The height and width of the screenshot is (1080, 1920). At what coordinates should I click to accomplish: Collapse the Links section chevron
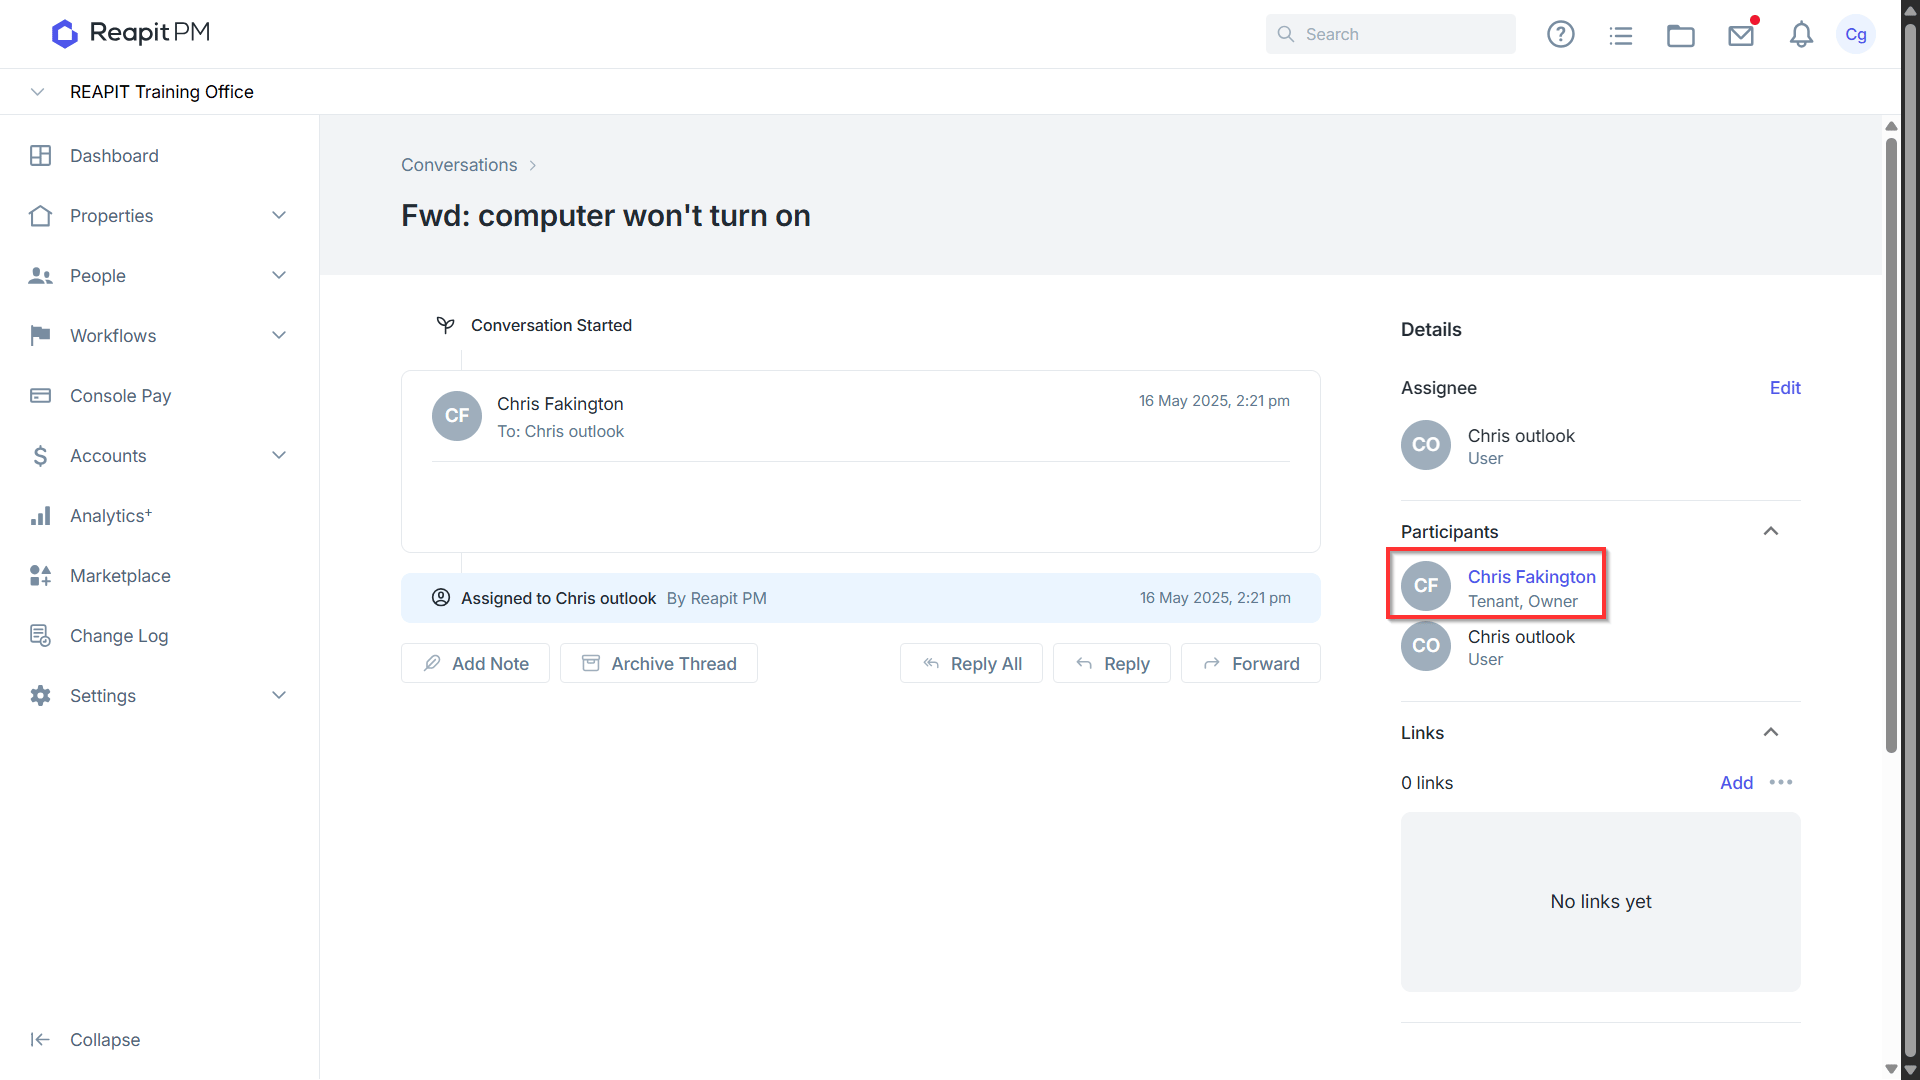coord(1771,732)
